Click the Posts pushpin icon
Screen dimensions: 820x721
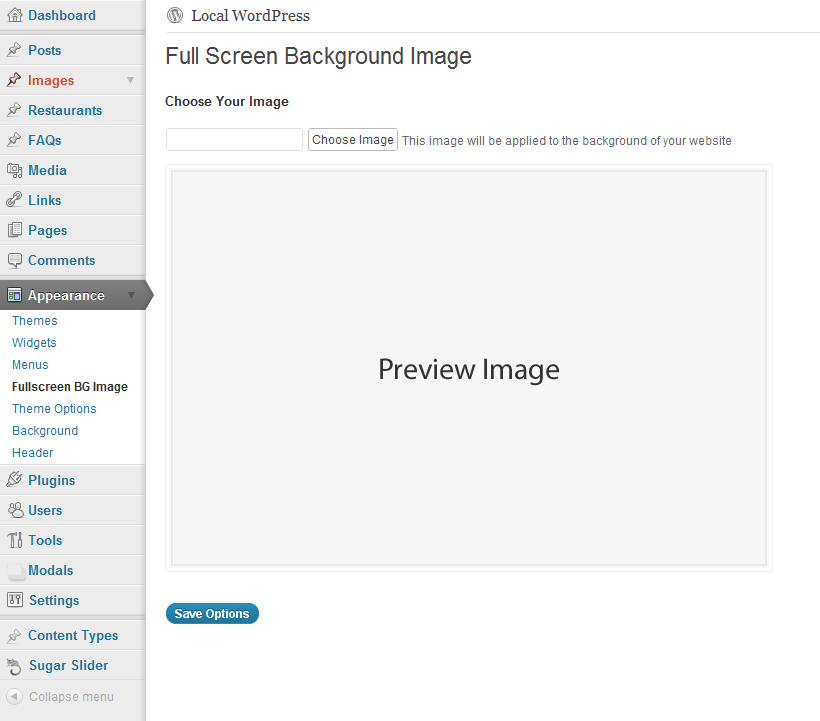(x=15, y=50)
